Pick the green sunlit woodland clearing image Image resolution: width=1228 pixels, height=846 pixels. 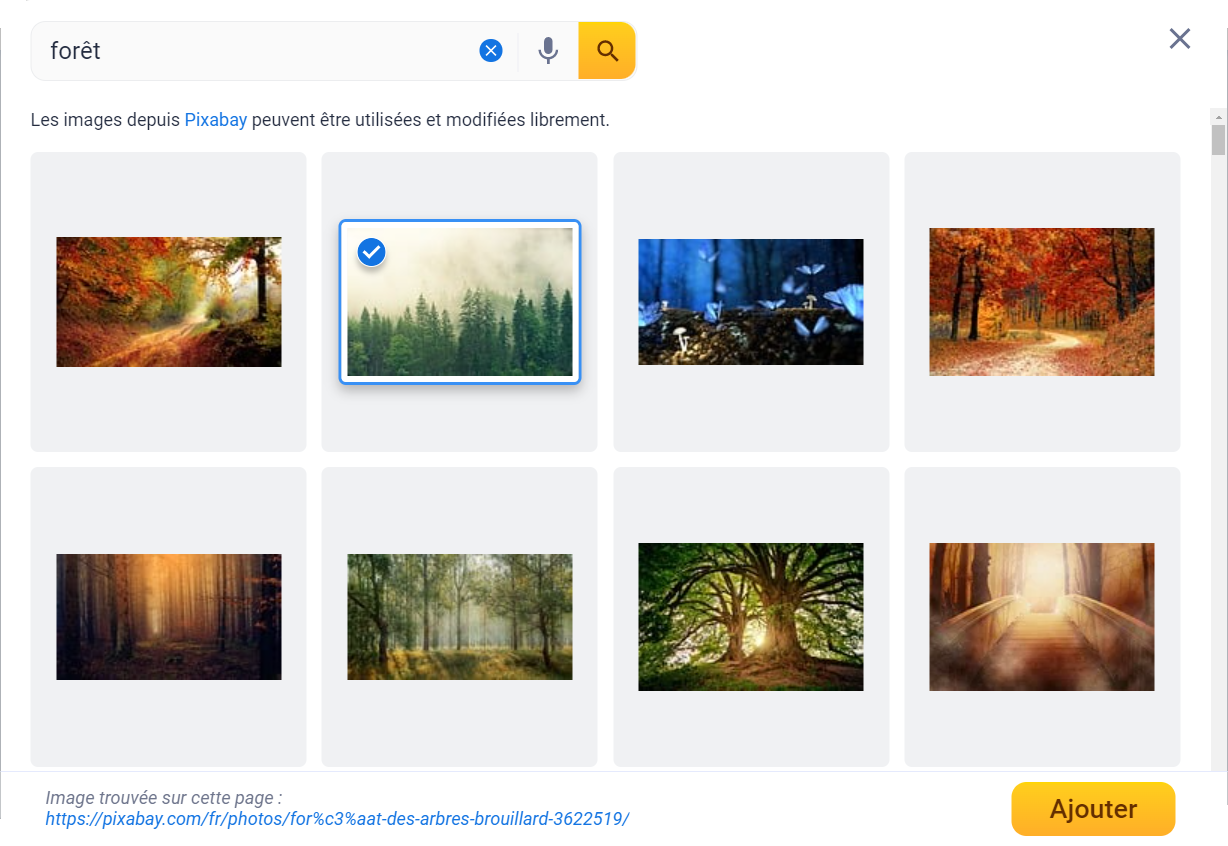pos(460,617)
